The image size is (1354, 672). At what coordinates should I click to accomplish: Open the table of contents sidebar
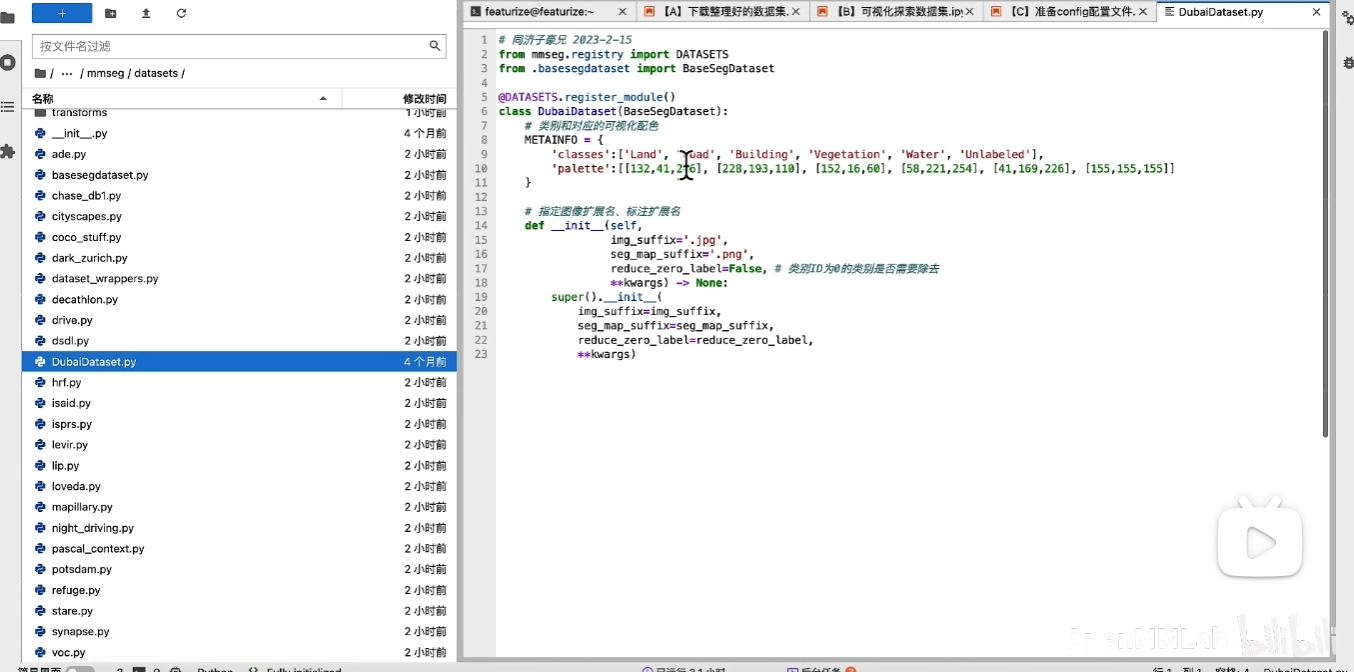(8, 107)
